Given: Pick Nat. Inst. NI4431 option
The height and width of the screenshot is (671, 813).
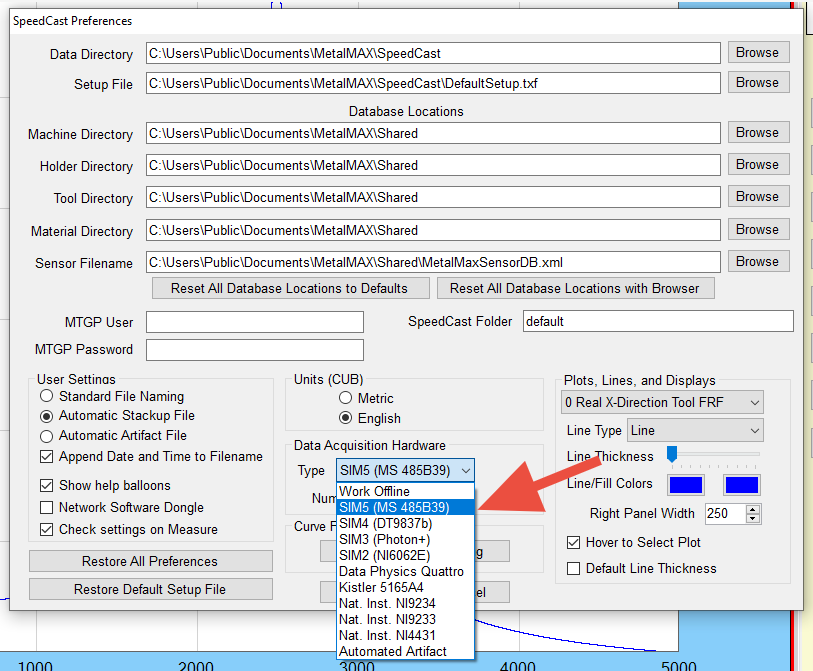Looking at the screenshot, I should pyautogui.click(x=405, y=636).
